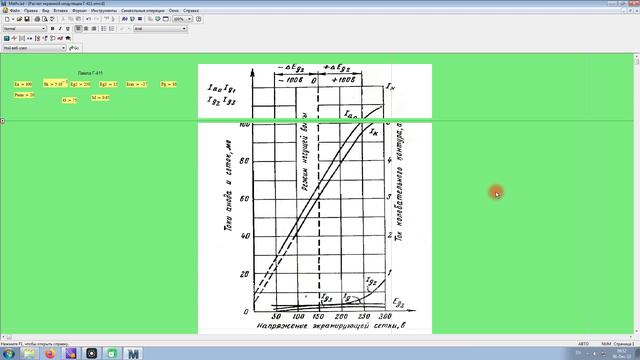Open Firefox from the taskbar

coord(50,353)
